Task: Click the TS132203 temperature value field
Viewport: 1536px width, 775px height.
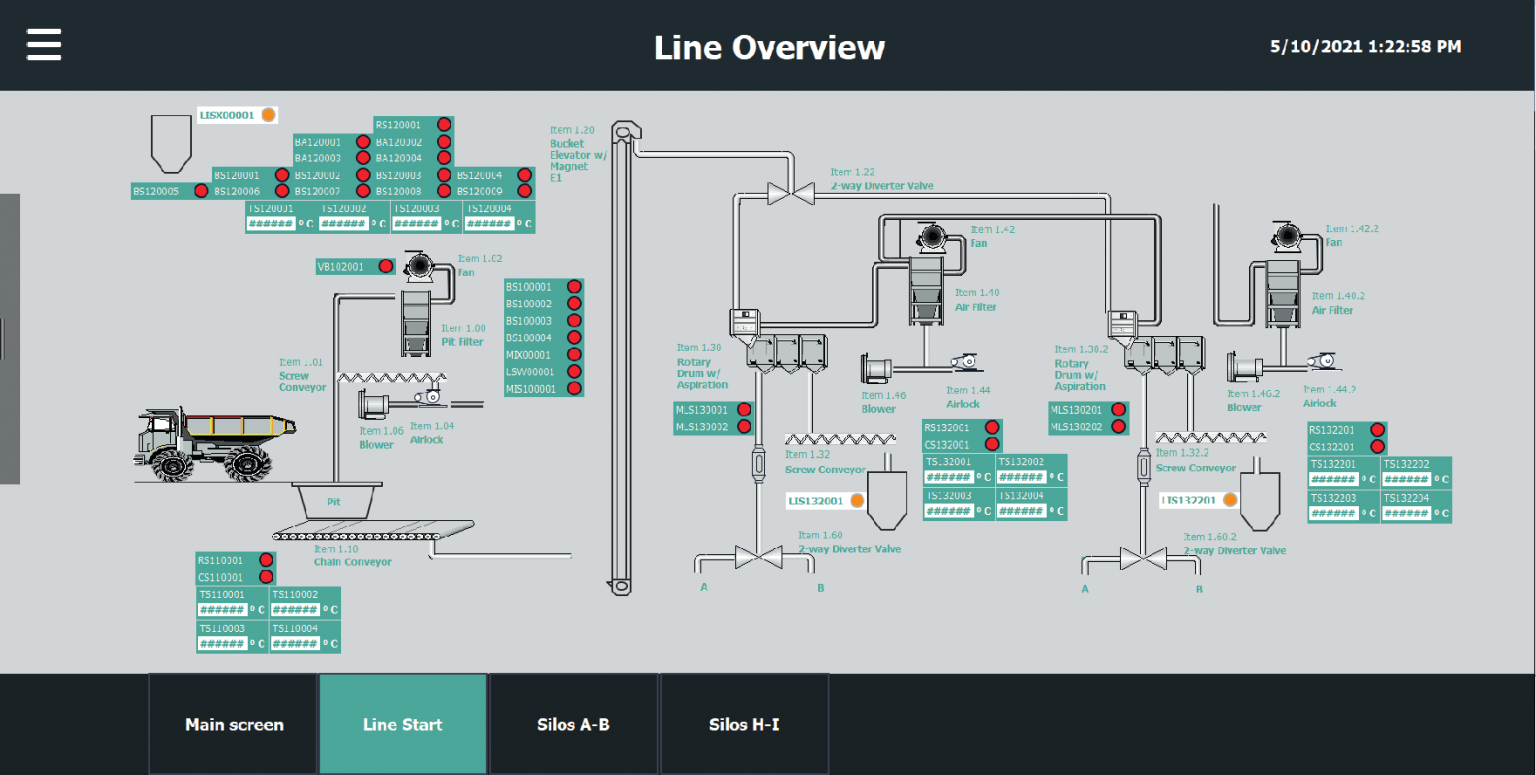Action: click(1334, 513)
